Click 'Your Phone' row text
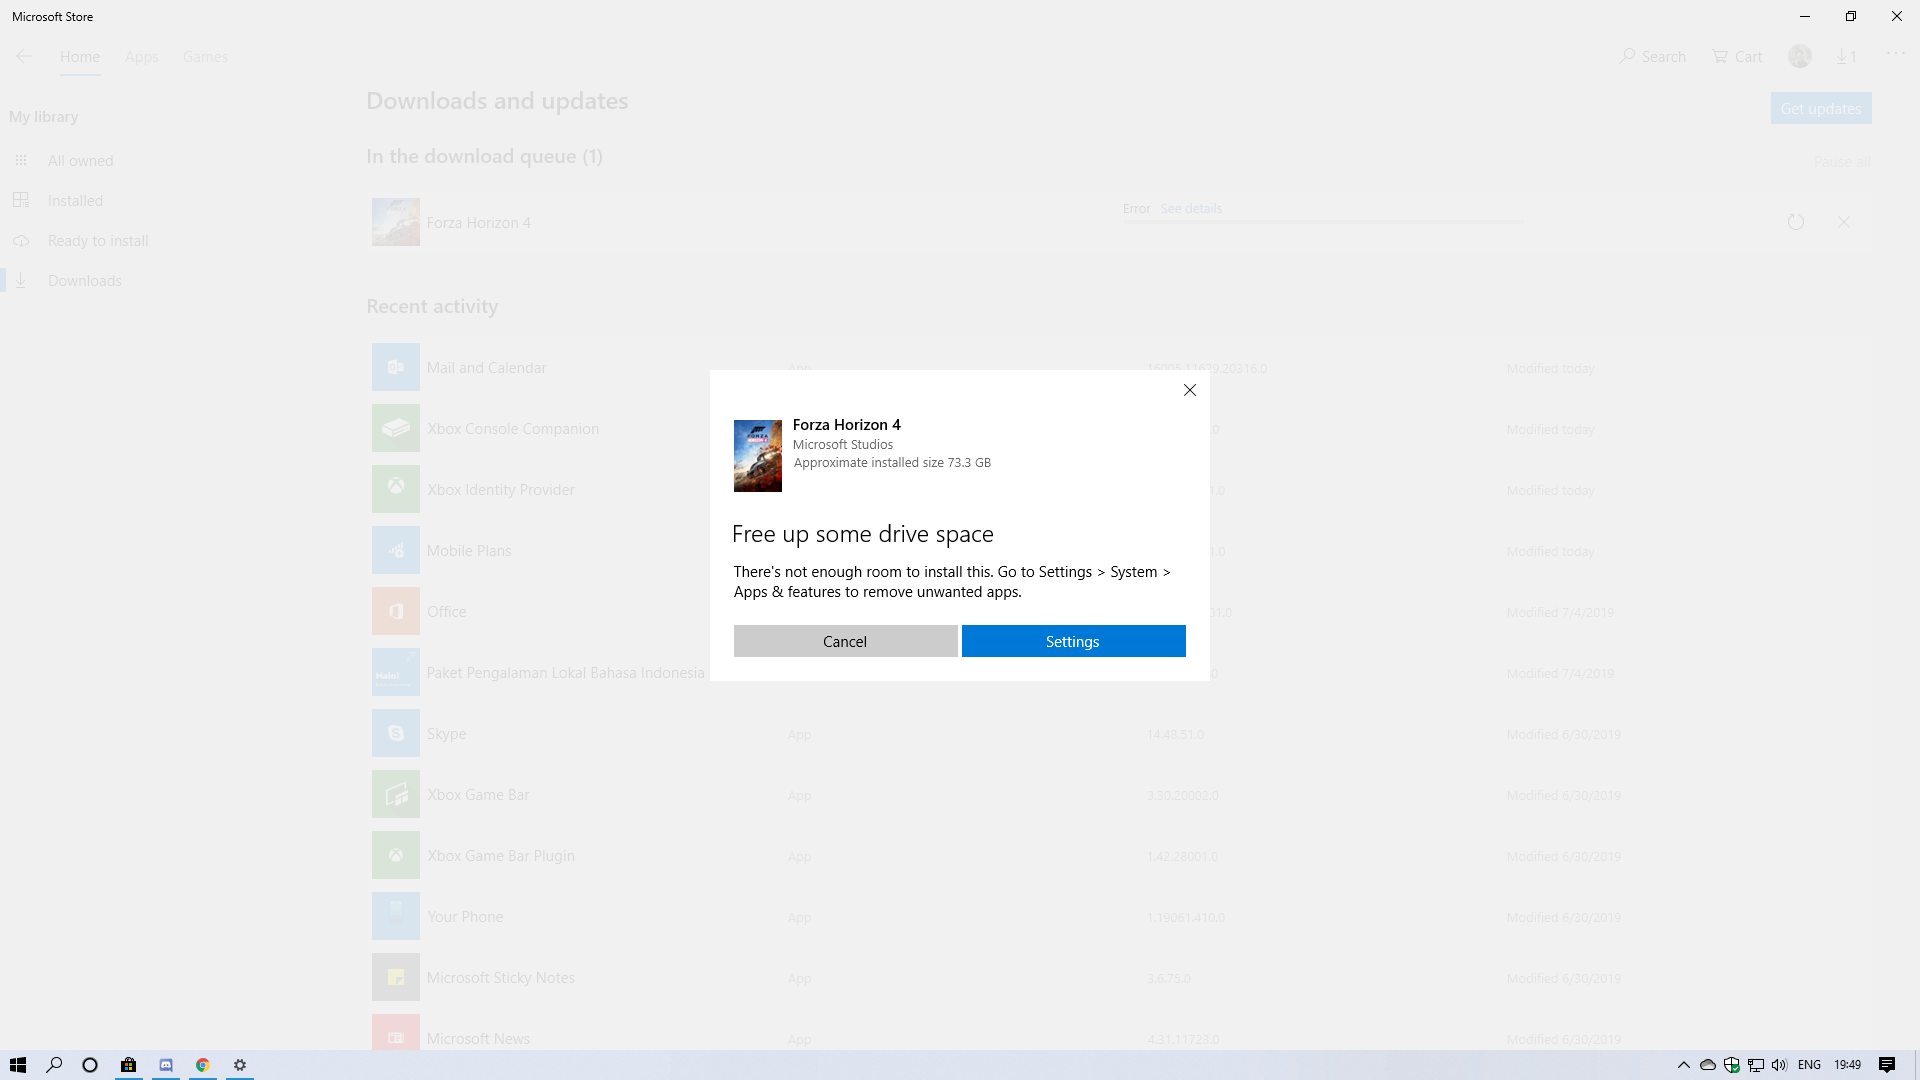 465,917
